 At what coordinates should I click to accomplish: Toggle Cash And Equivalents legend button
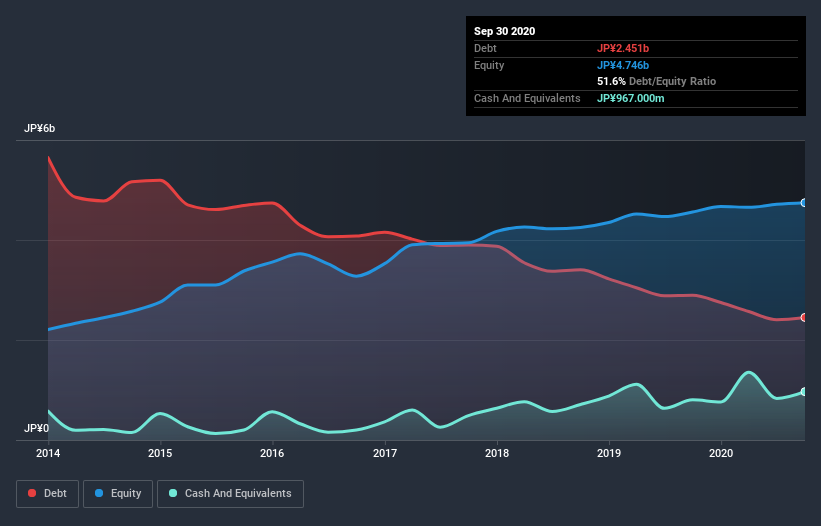(x=230, y=494)
